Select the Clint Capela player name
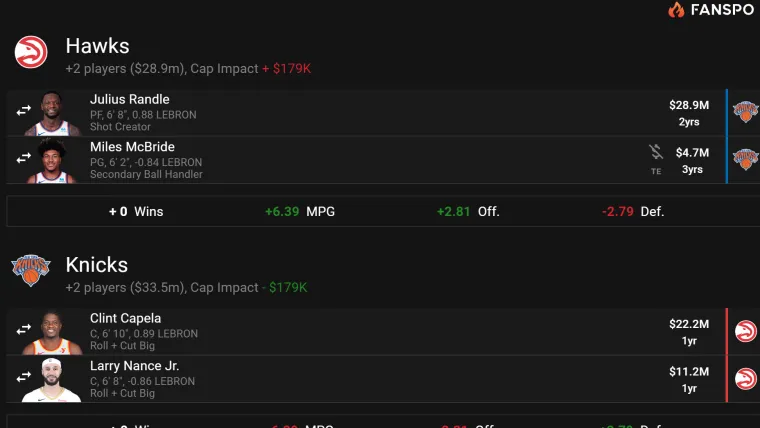This screenshot has height=428, width=760. (125, 318)
